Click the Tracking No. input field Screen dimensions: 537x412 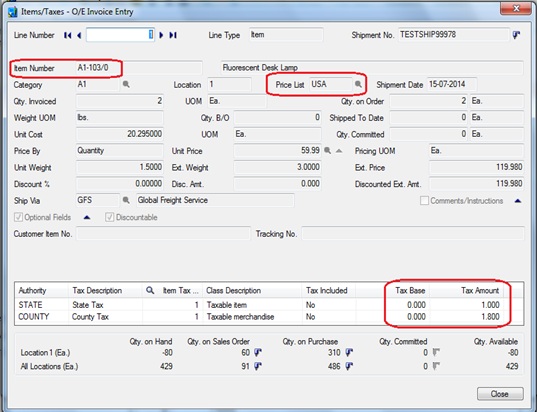(413, 234)
